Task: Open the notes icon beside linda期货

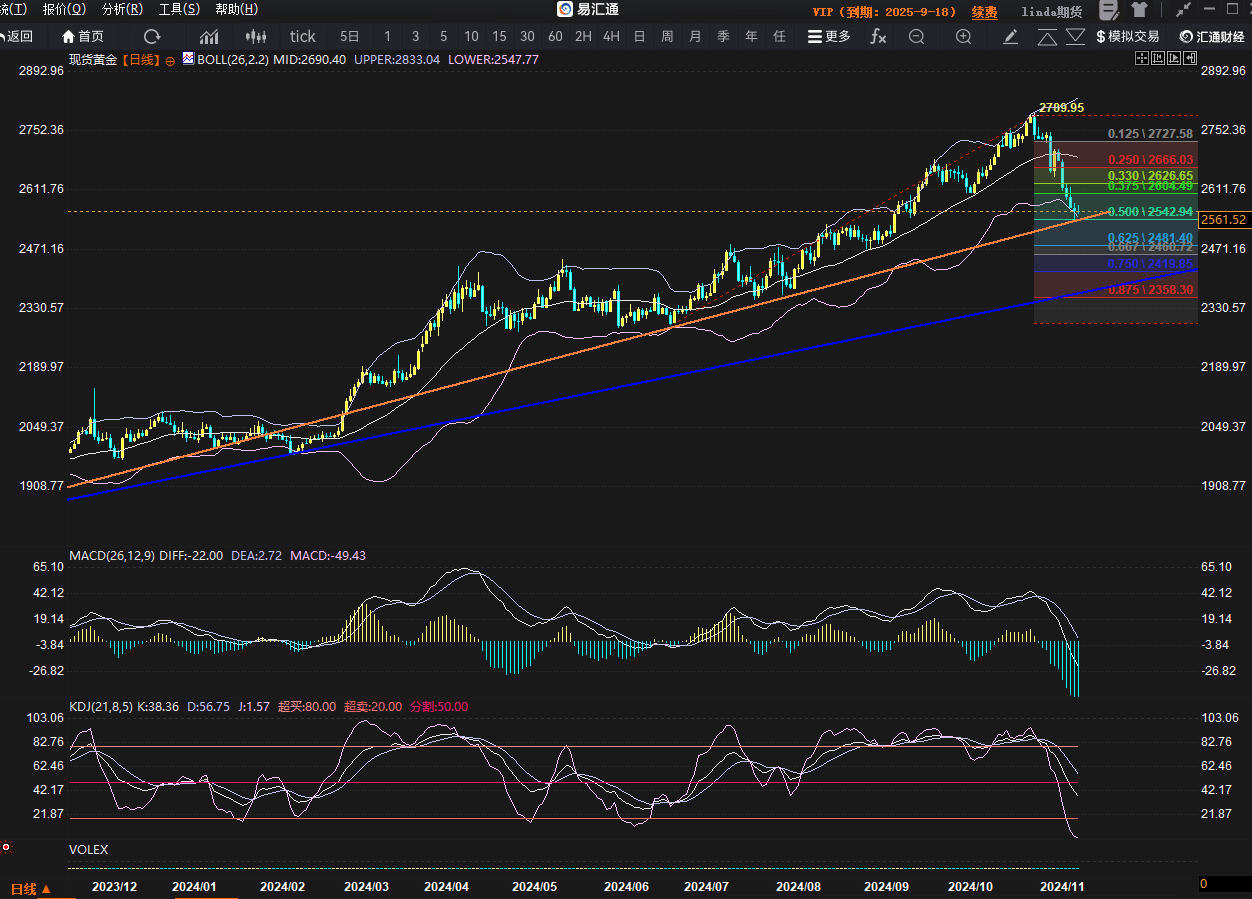Action: (x=1108, y=11)
